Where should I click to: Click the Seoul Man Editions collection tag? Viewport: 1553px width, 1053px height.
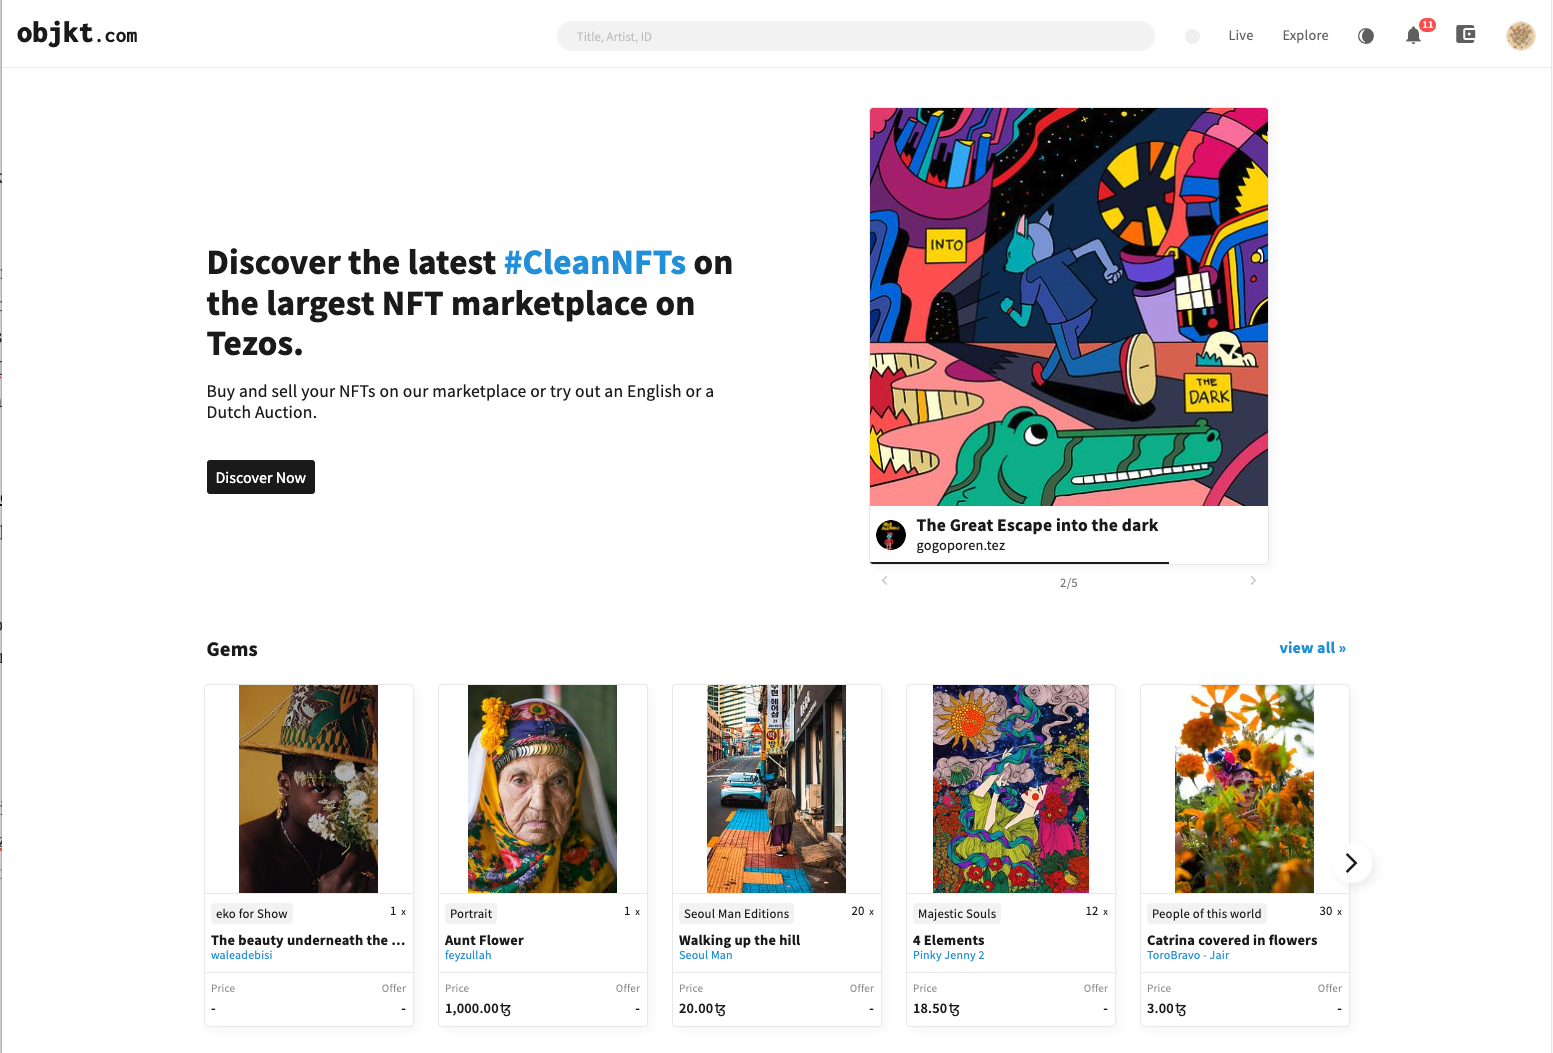tap(736, 913)
